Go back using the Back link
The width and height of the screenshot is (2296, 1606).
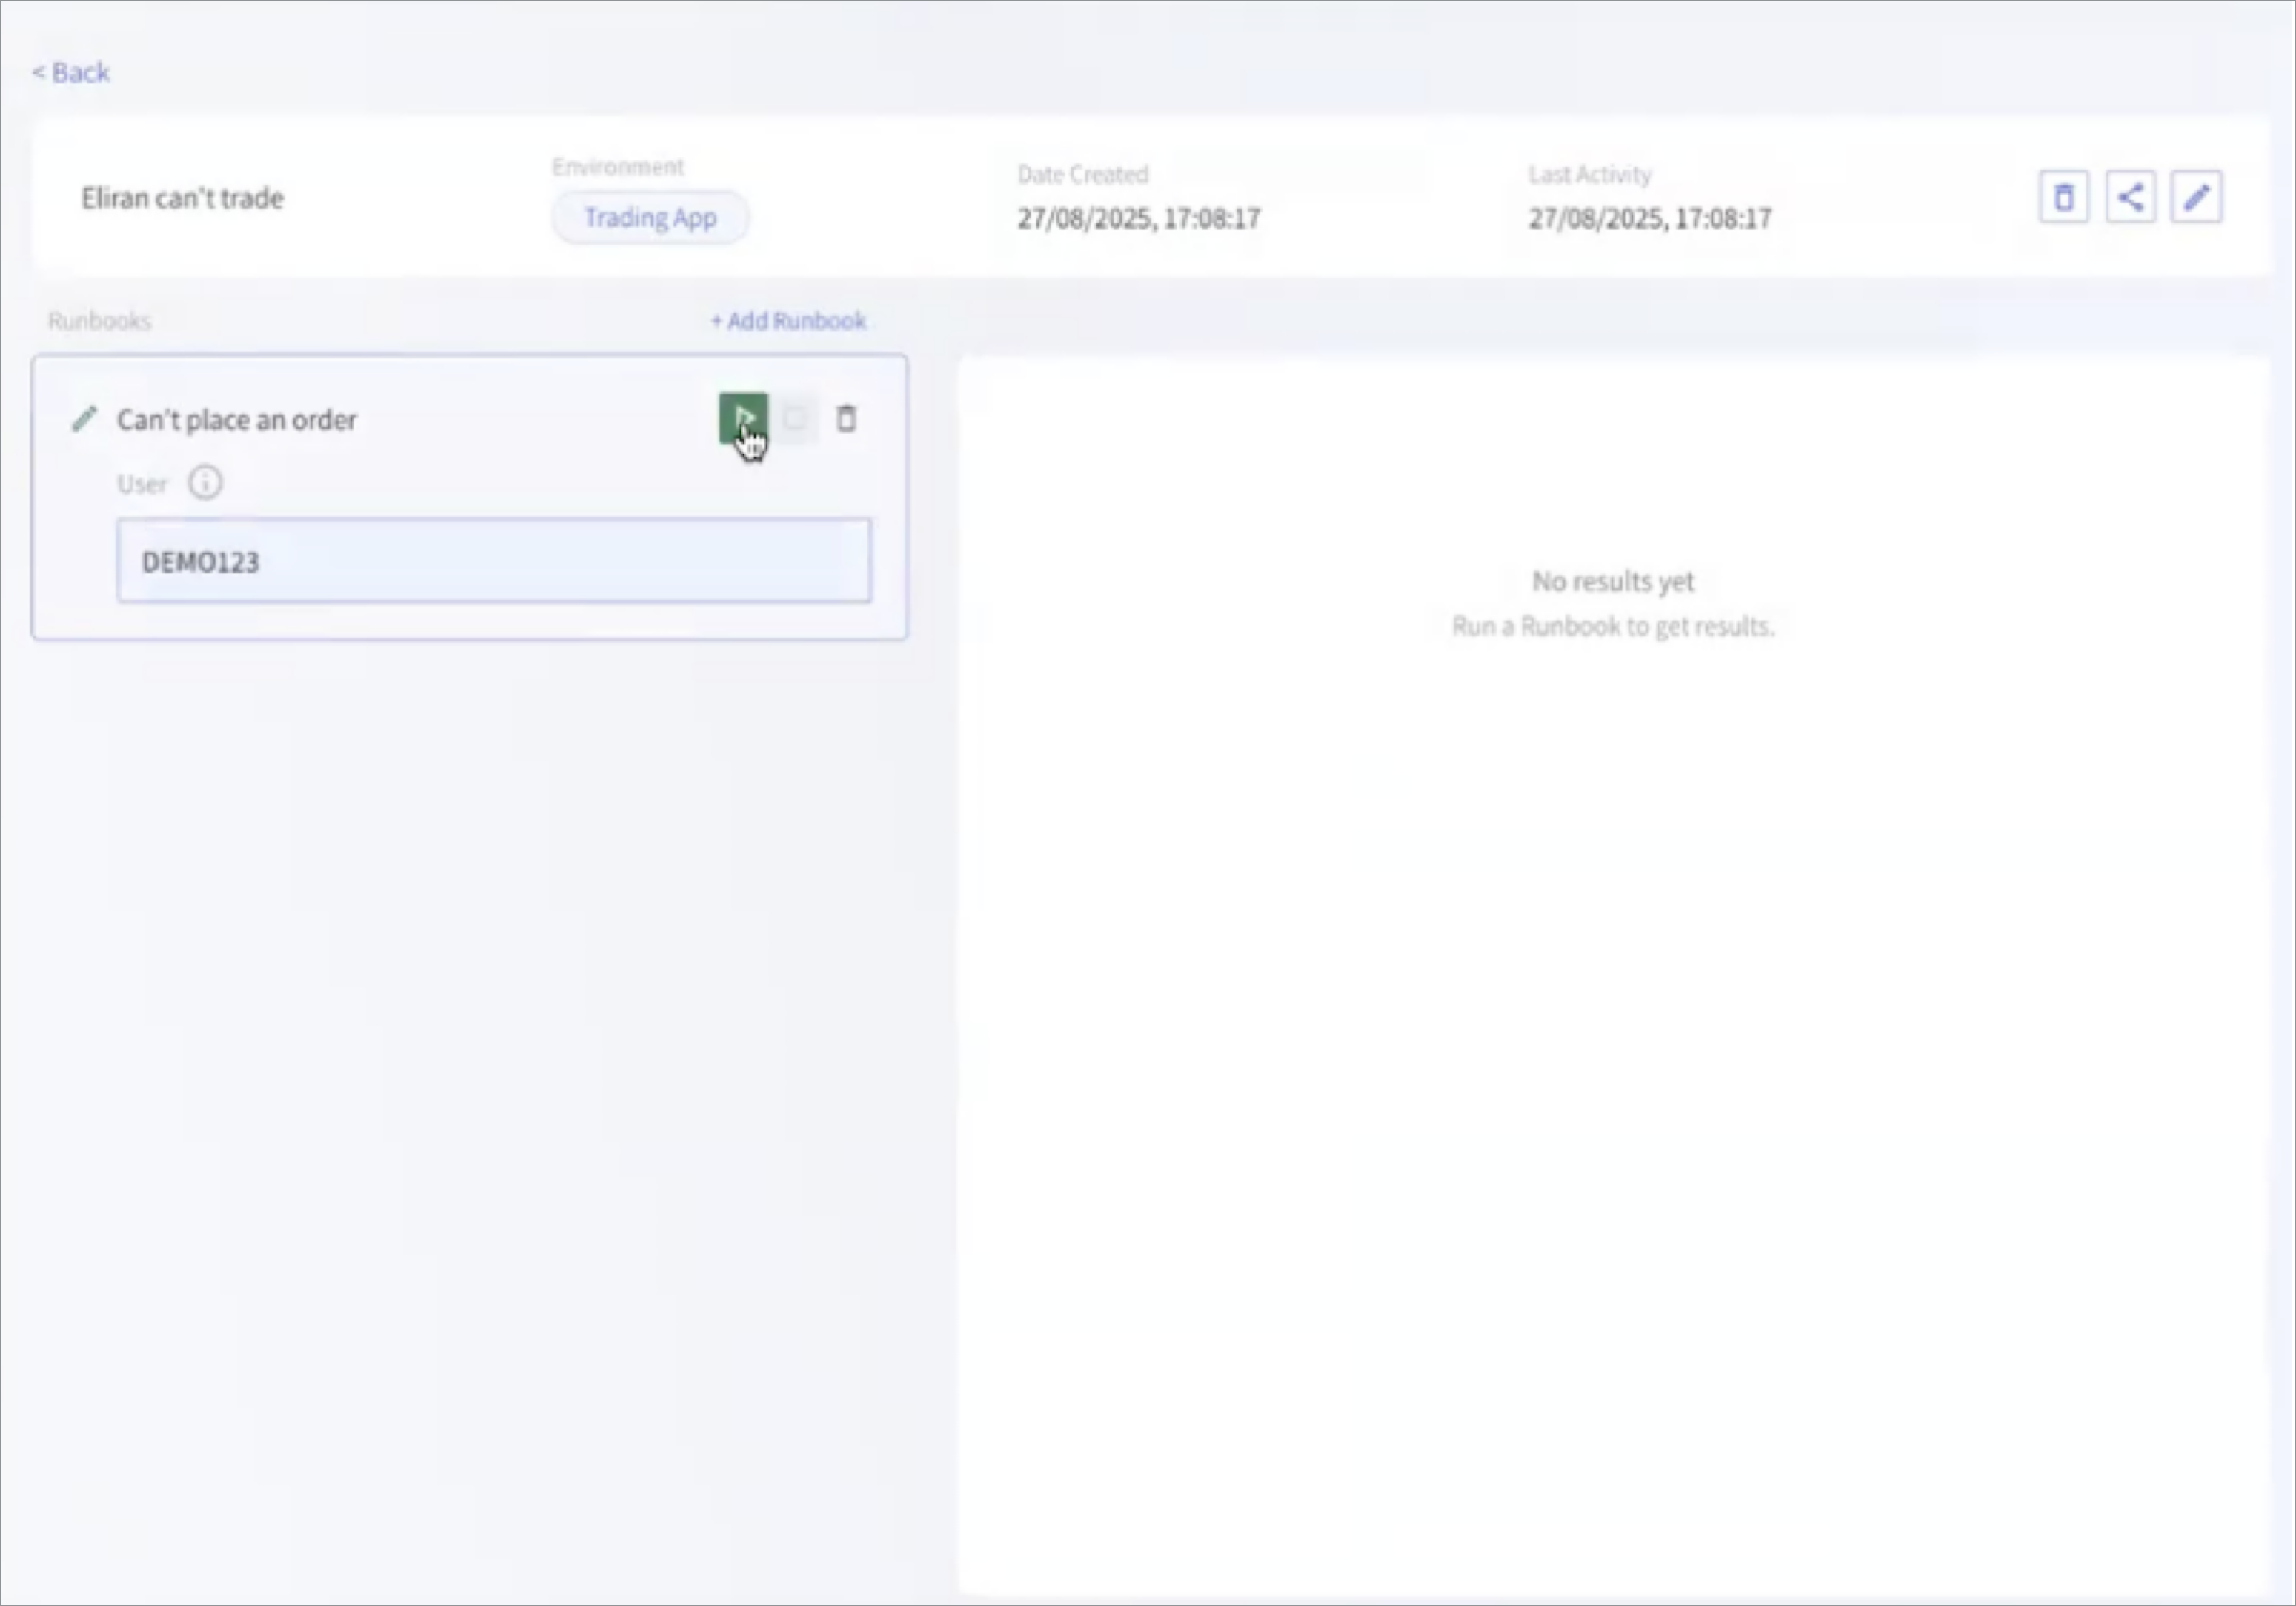click(x=71, y=72)
